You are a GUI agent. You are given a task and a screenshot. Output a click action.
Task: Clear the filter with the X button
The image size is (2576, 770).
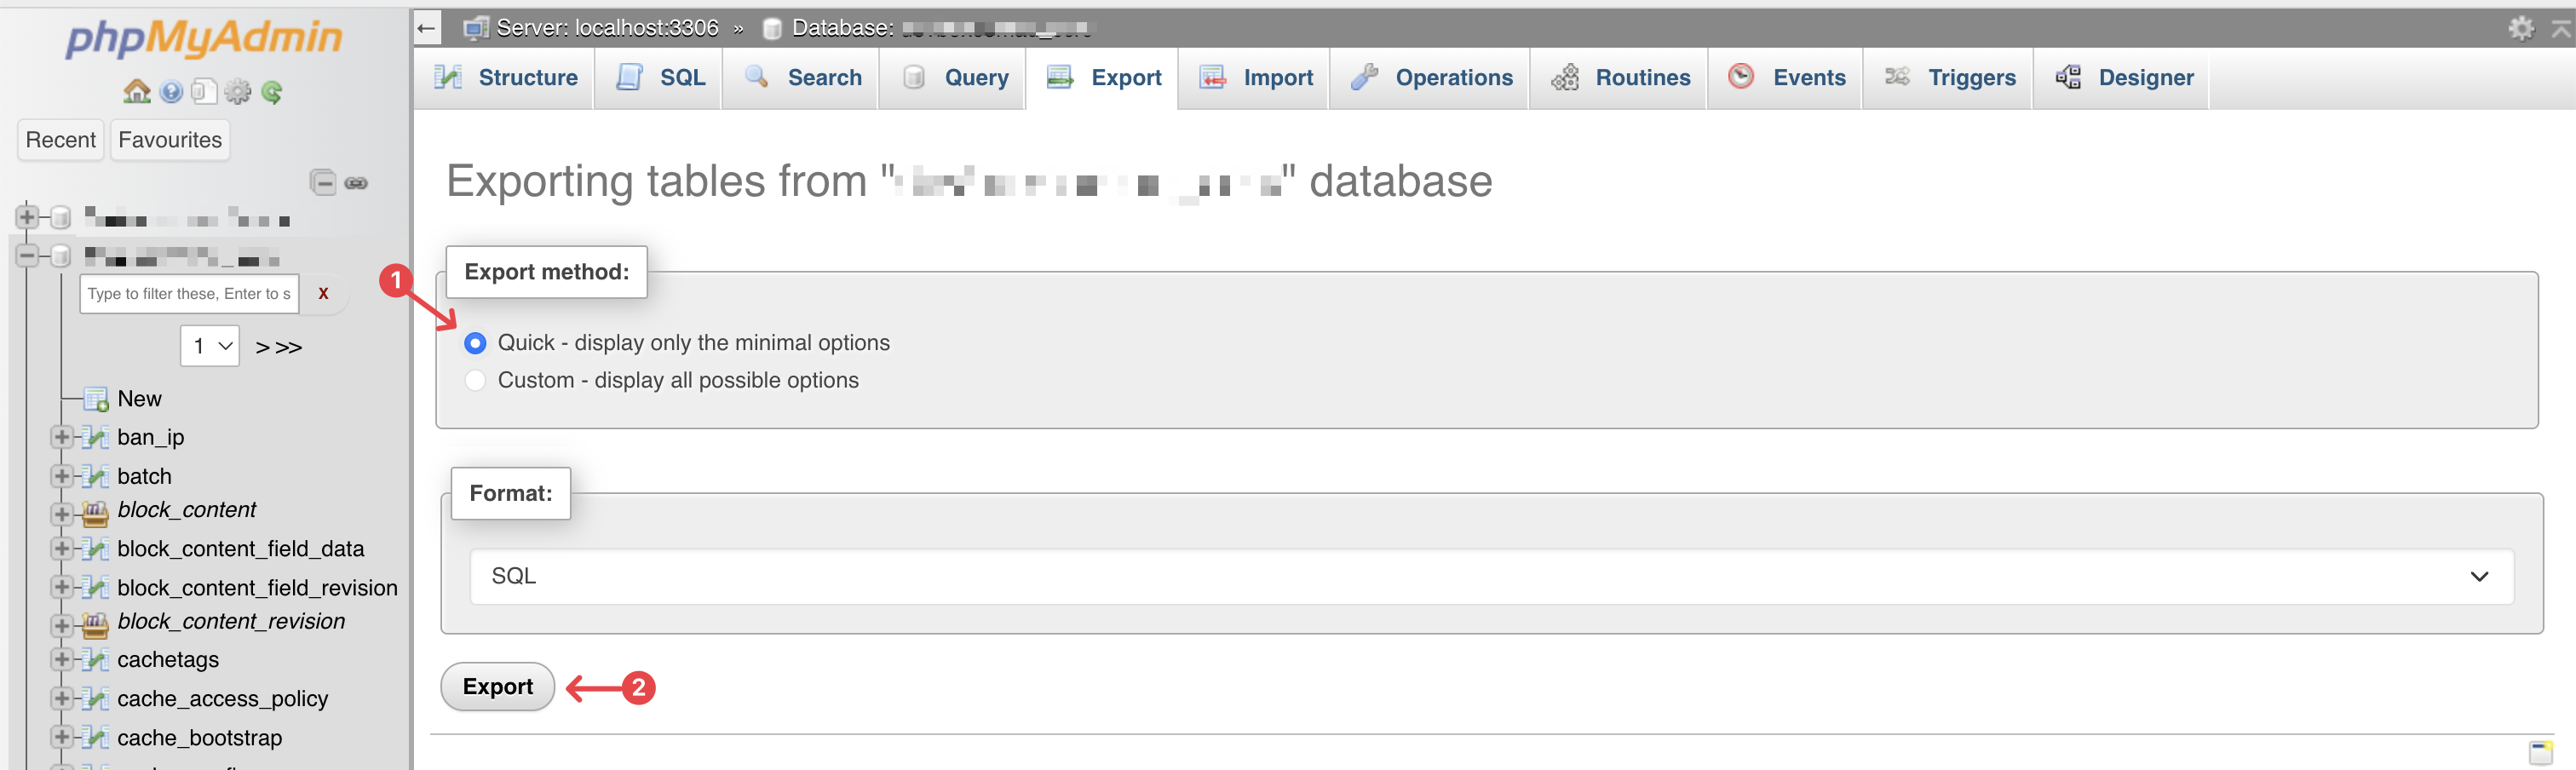[323, 294]
